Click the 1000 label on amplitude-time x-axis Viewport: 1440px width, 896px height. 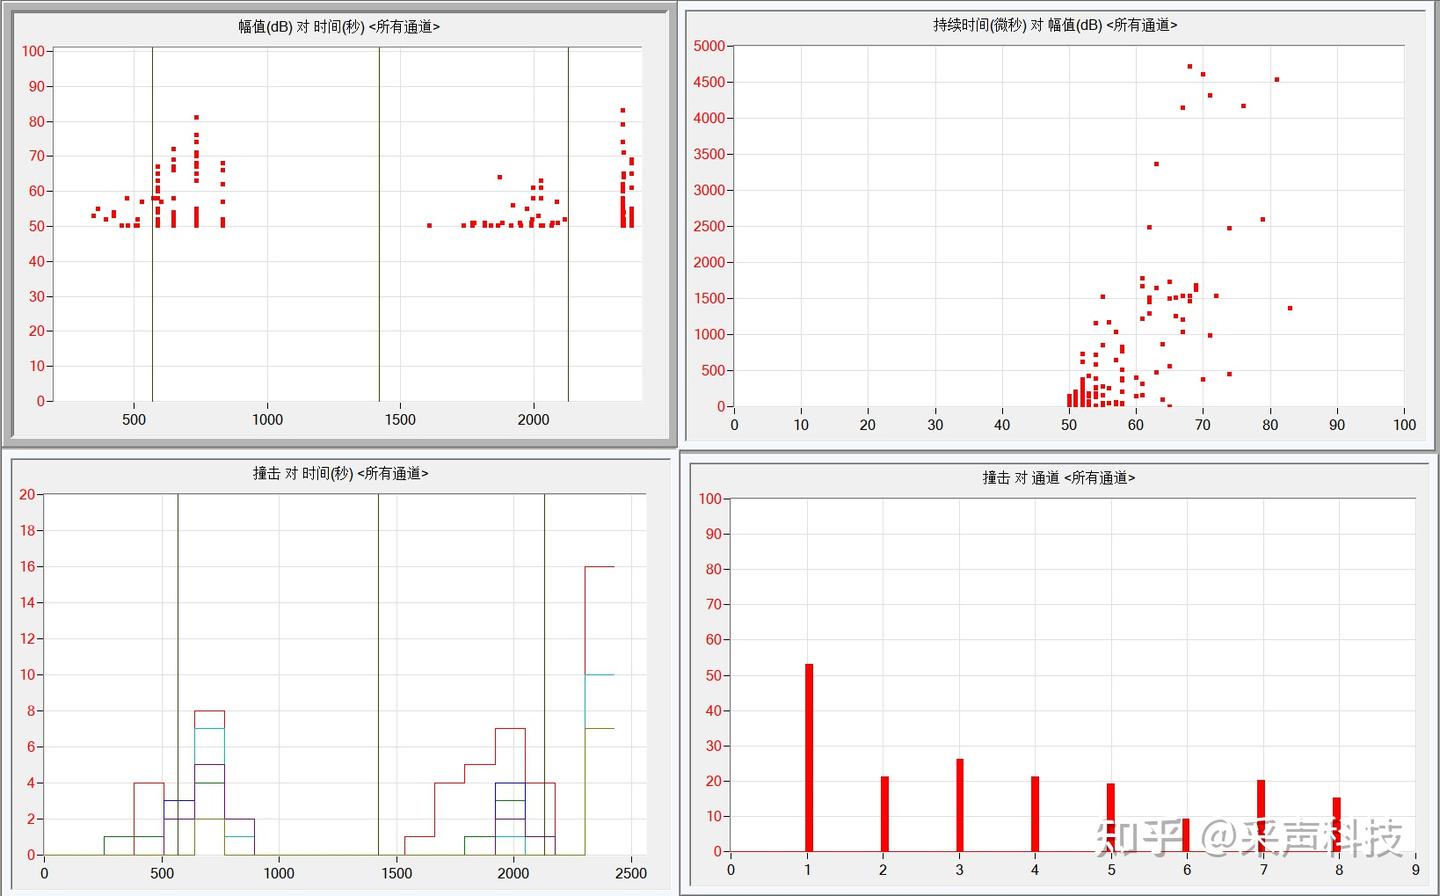267,420
